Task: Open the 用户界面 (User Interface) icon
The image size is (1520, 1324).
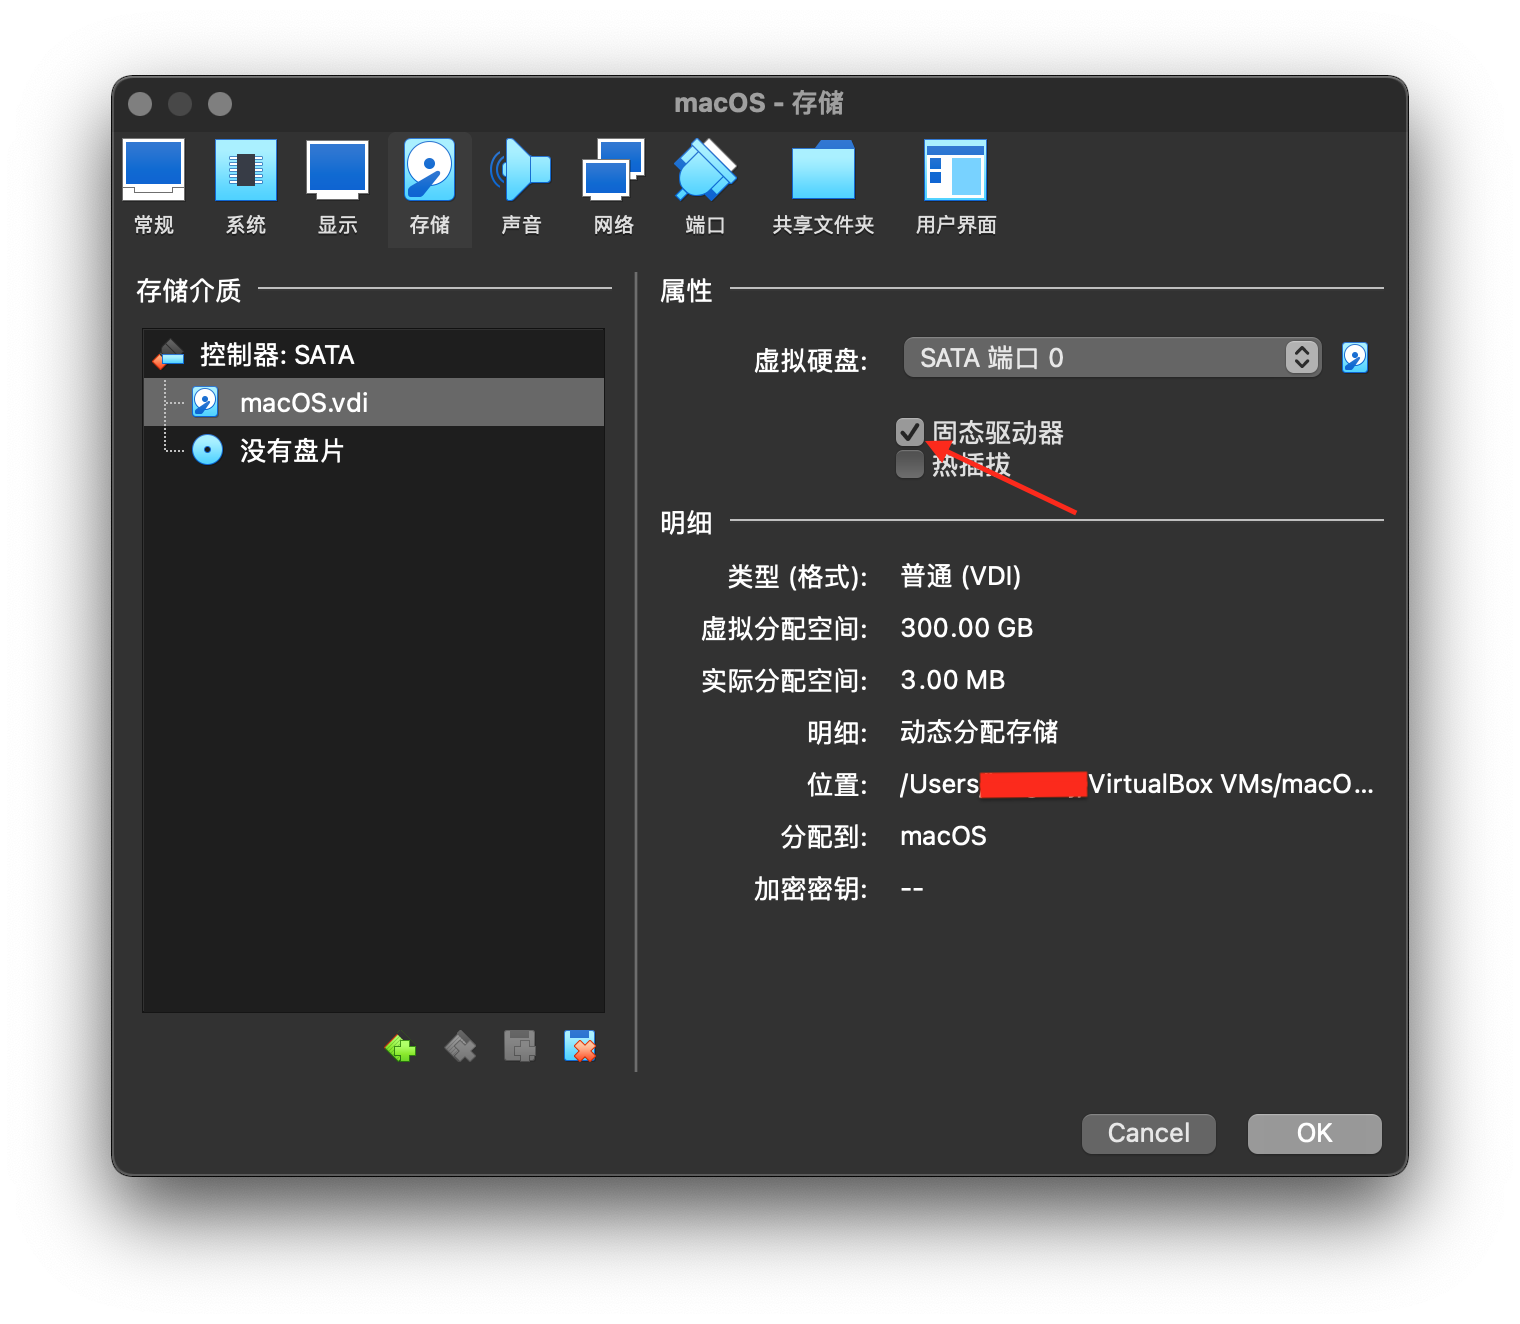Action: pos(956,188)
